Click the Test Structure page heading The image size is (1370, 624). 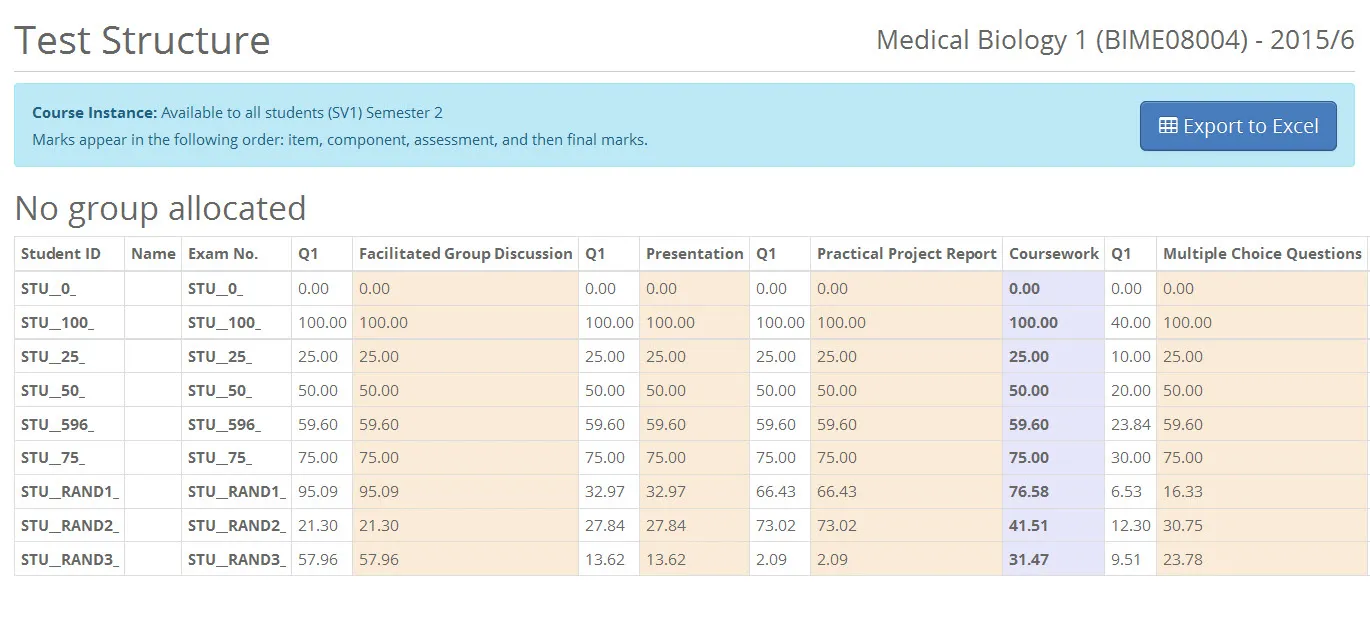[142, 40]
